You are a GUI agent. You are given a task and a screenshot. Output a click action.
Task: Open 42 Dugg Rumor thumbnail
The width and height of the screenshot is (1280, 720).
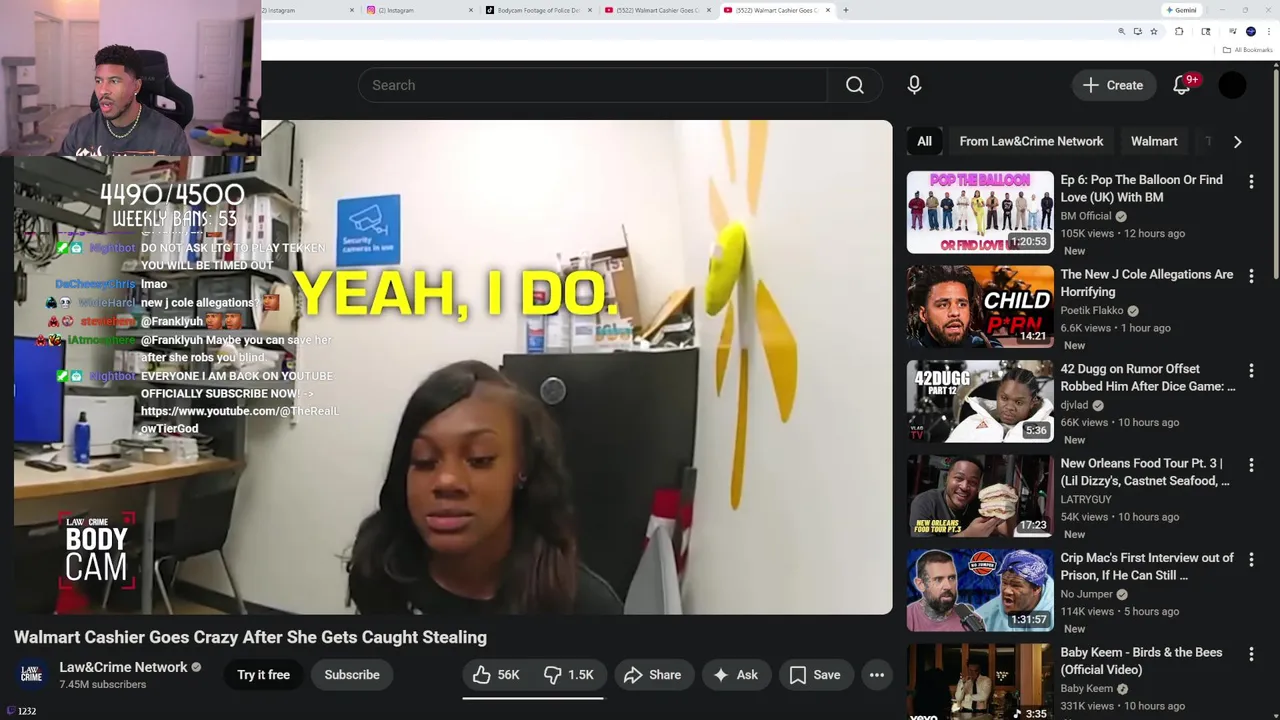980,401
